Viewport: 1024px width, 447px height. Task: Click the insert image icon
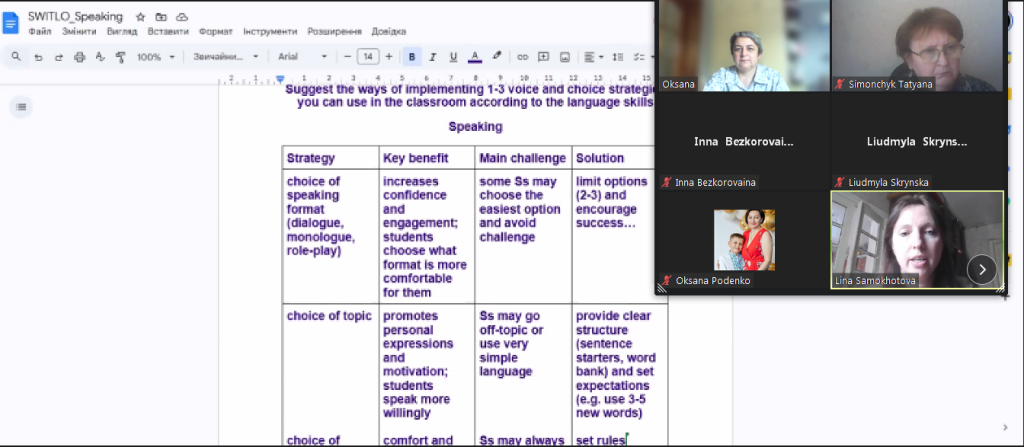pyautogui.click(x=565, y=57)
